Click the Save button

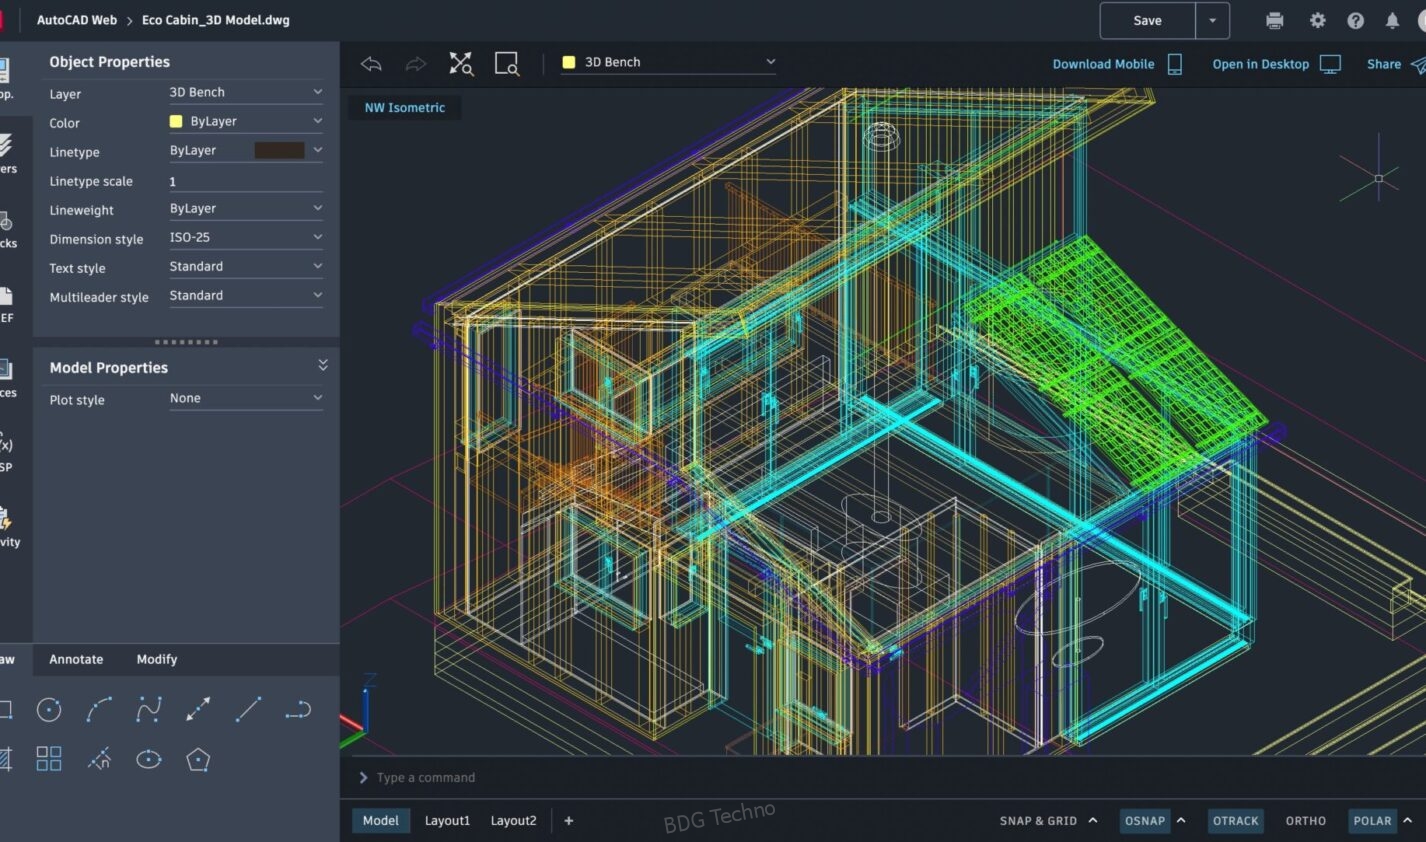[x=1148, y=20]
